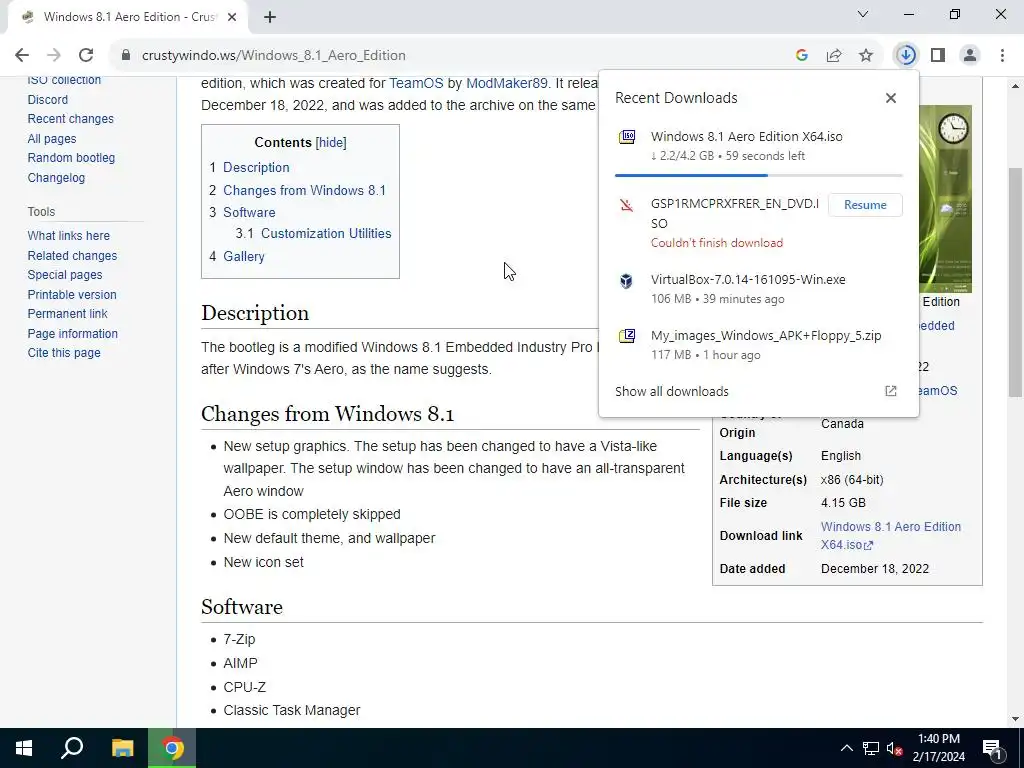Open the browser side panel

coord(938,56)
